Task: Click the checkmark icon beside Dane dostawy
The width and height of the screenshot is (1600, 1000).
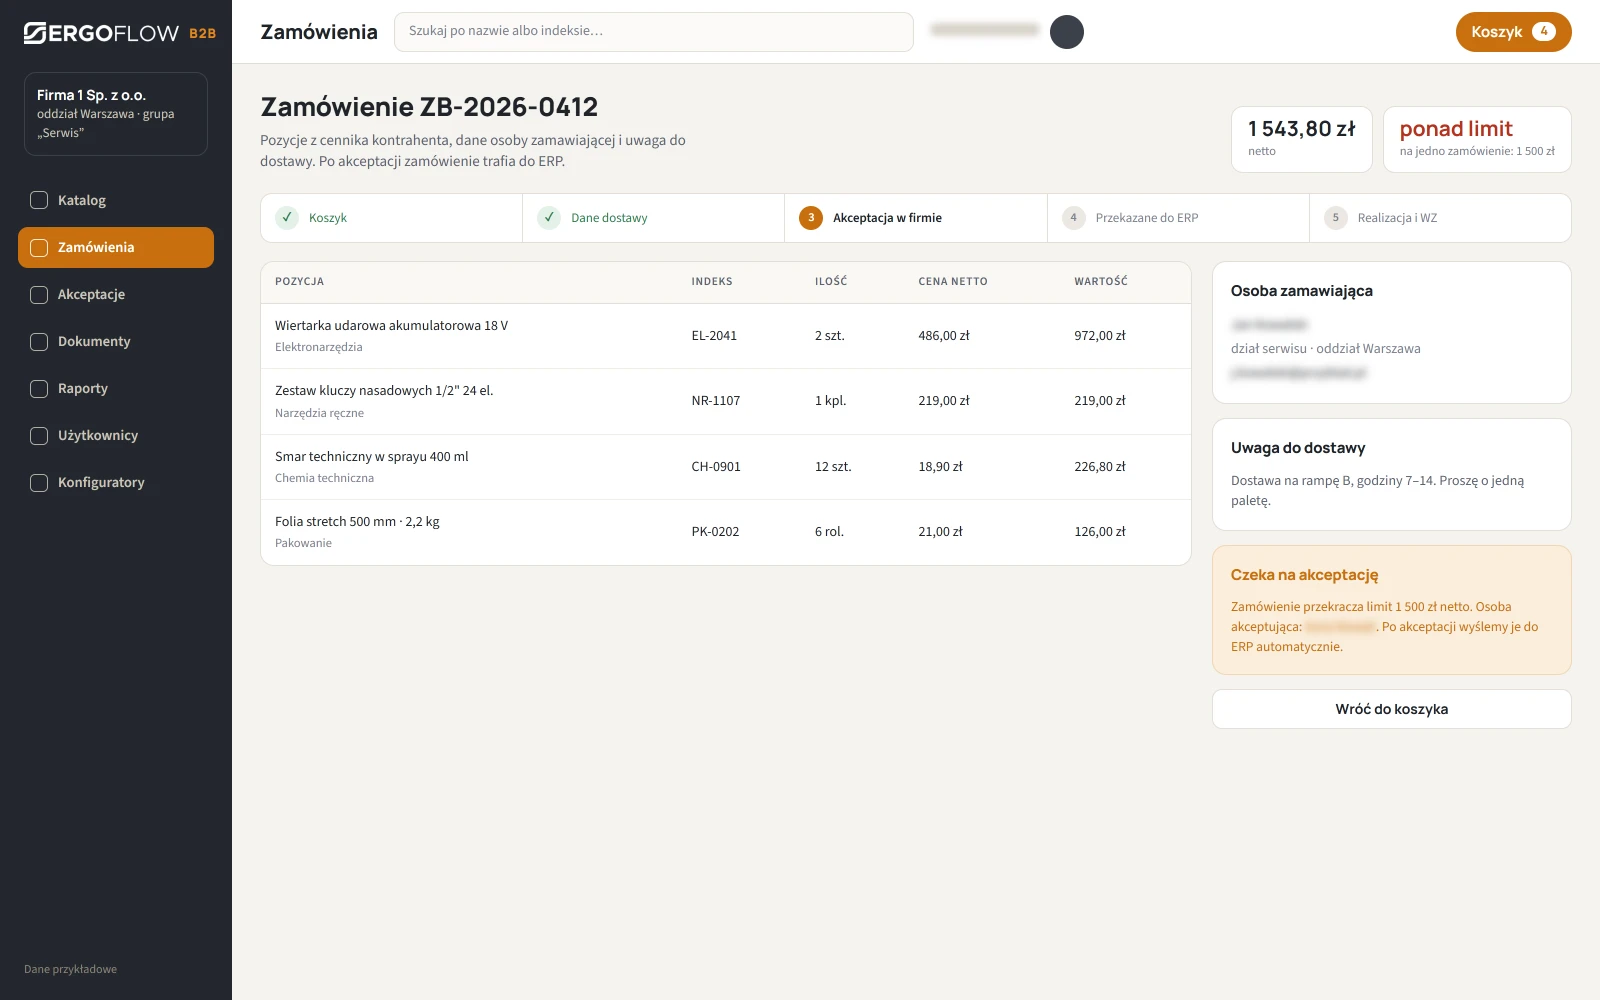Action: (549, 217)
